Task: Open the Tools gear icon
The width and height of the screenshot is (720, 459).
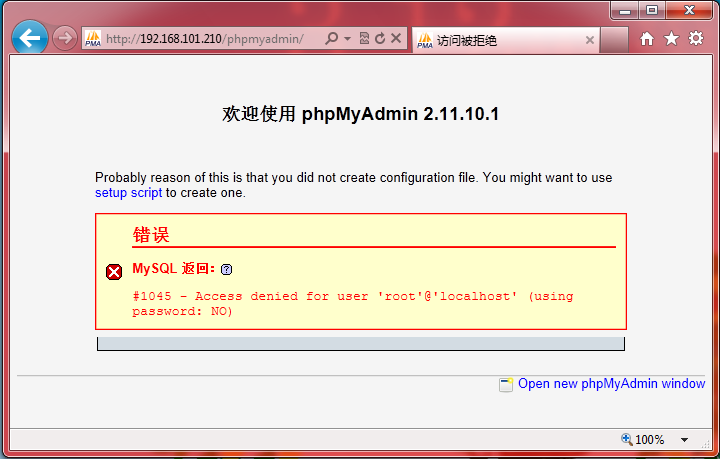Action: tap(696, 38)
